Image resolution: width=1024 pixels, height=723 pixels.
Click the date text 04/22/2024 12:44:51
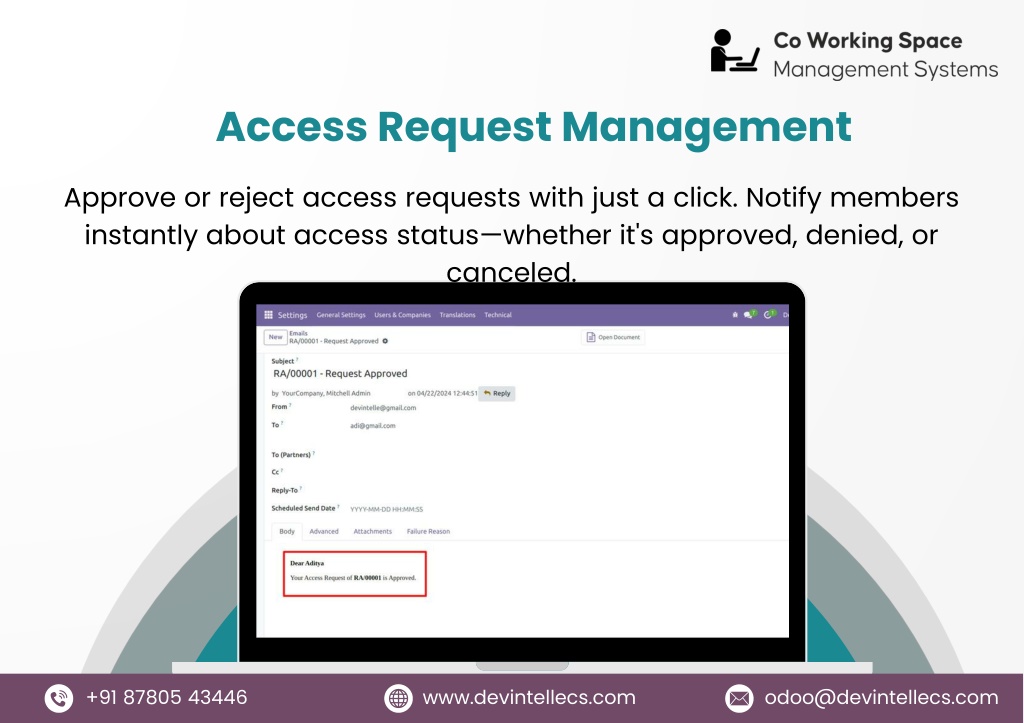(447, 393)
